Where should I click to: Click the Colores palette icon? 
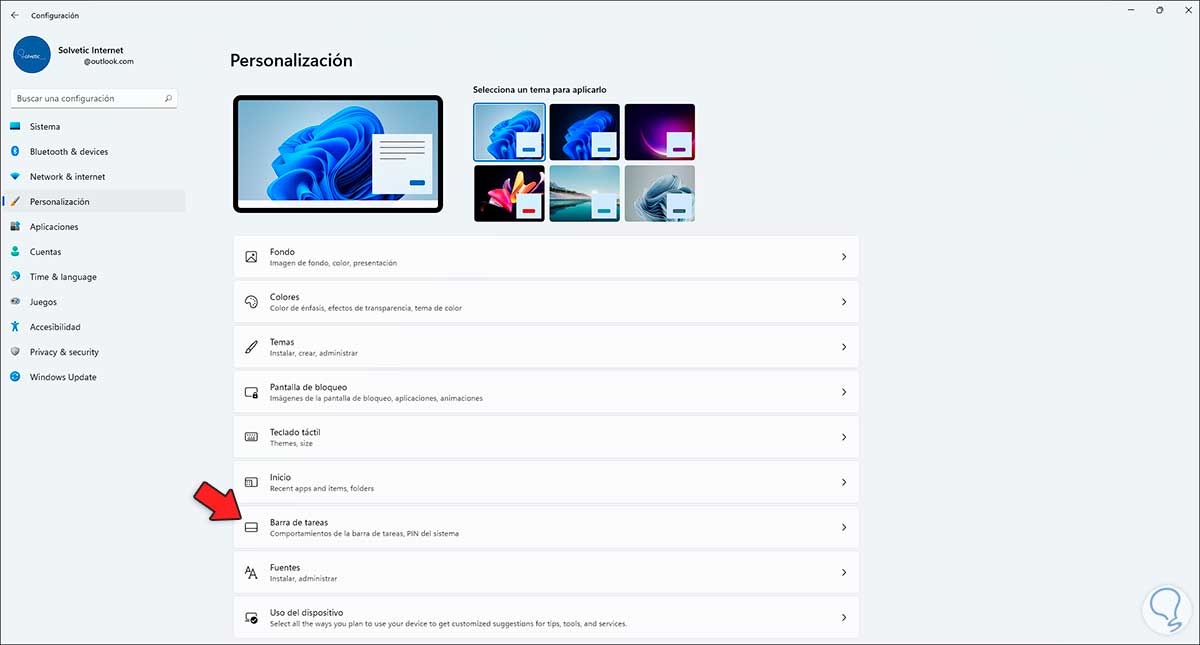point(251,302)
